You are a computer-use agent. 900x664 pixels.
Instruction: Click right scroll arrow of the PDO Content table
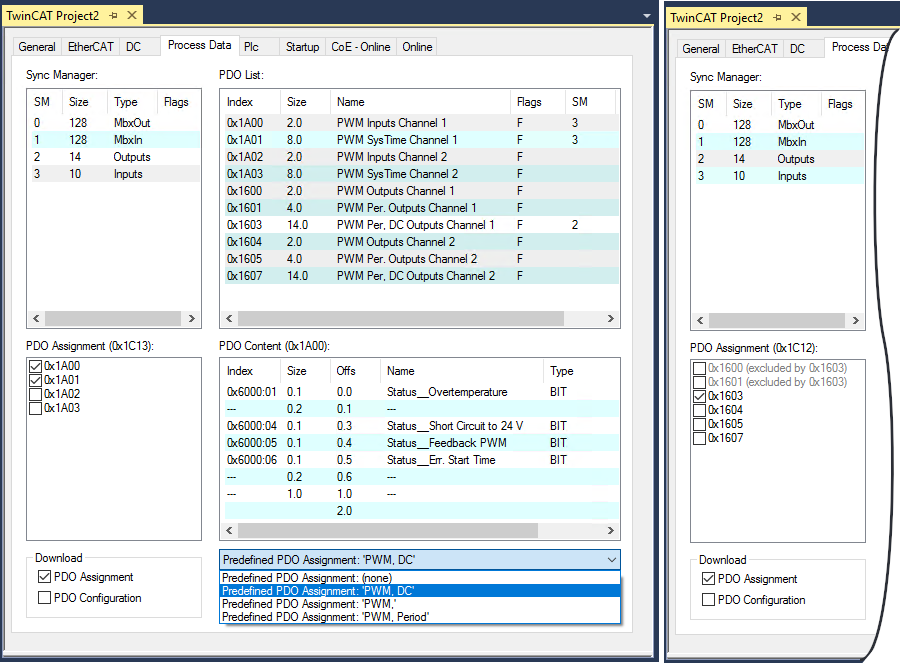[611, 531]
